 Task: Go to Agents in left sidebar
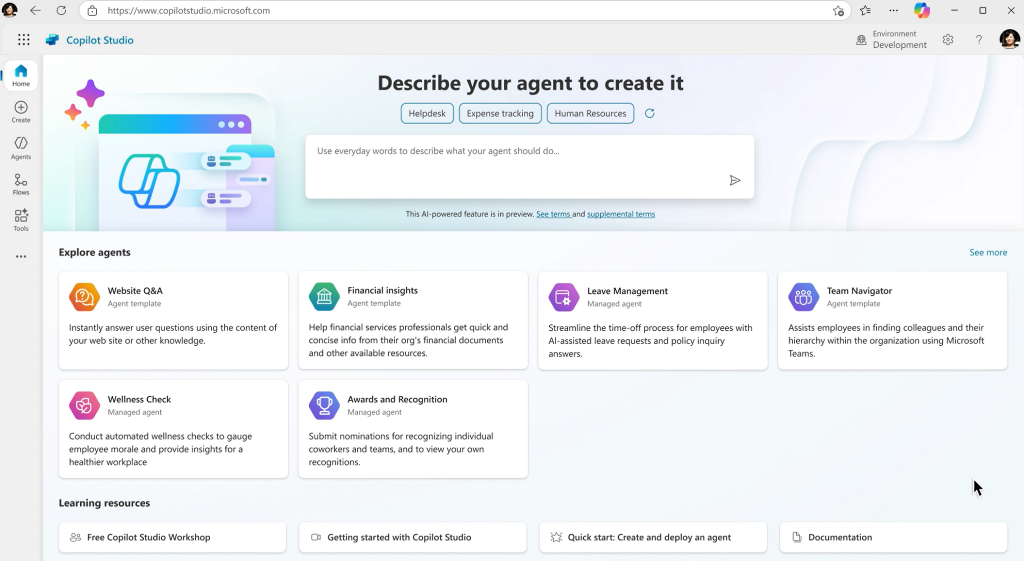[21, 148]
